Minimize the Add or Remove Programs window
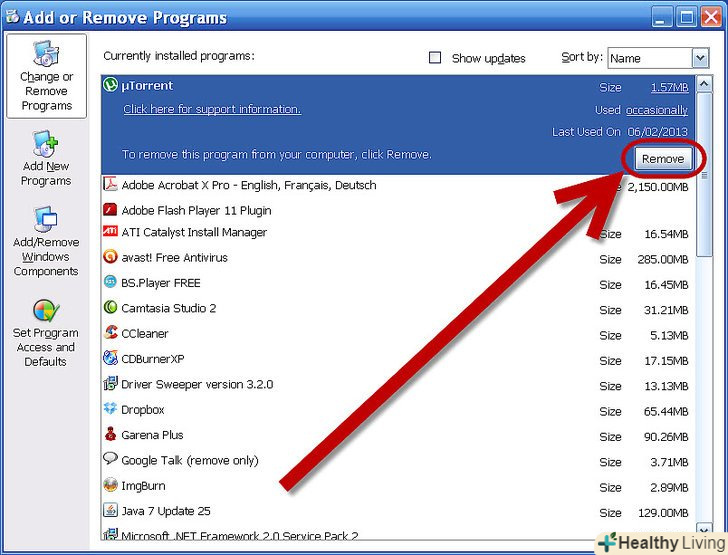Viewport: 728px width, 555px height. 662,18
